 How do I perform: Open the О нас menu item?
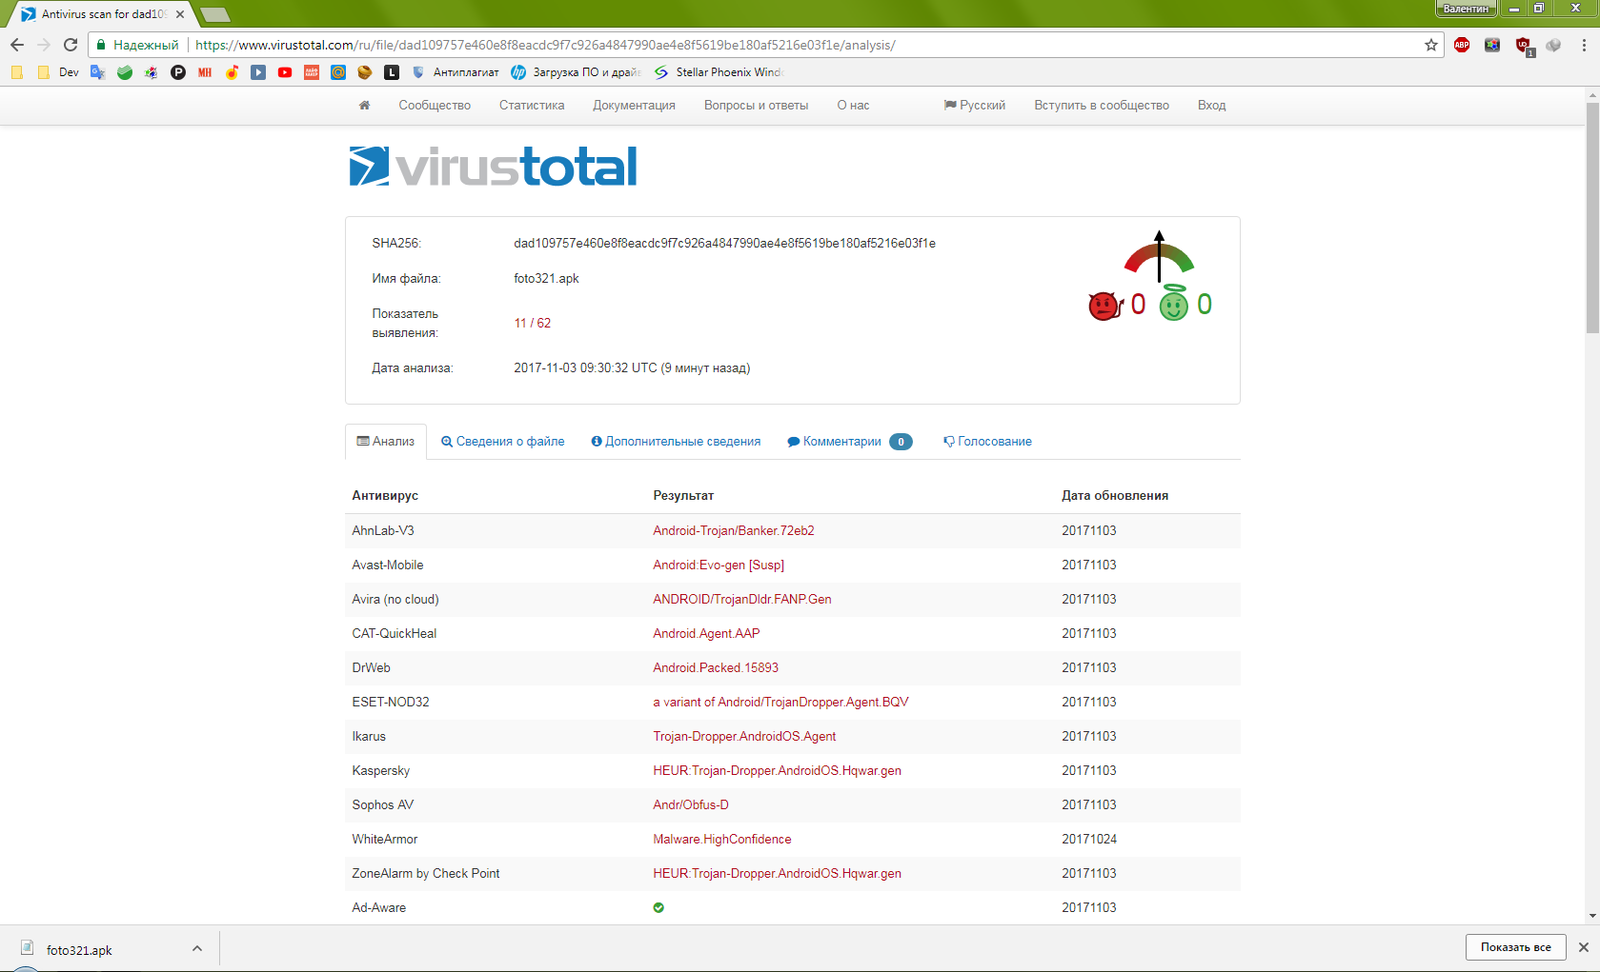pos(853,105)
